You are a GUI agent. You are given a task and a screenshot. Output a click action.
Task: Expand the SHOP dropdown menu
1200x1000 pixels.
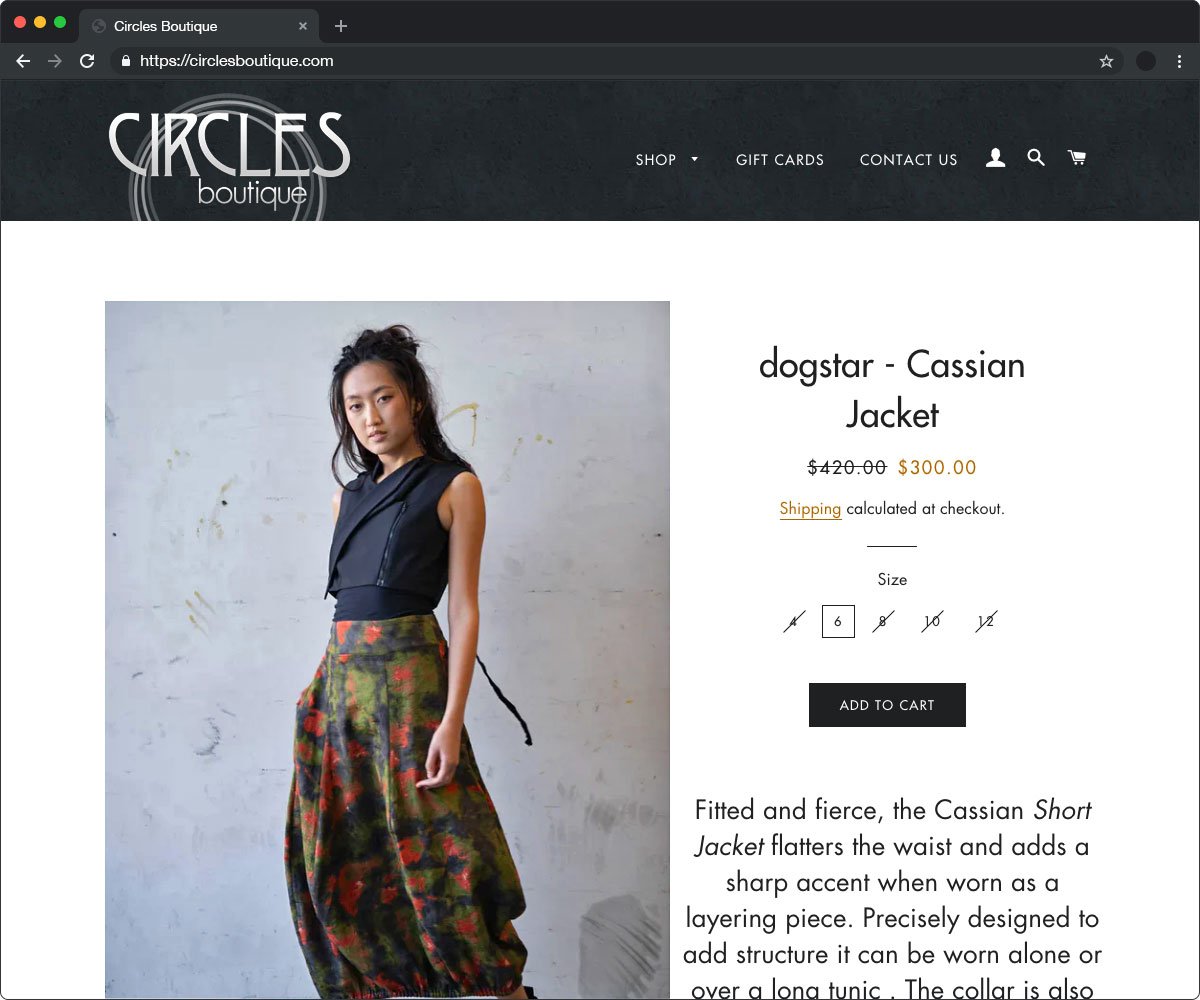click(x=667, y=160)
